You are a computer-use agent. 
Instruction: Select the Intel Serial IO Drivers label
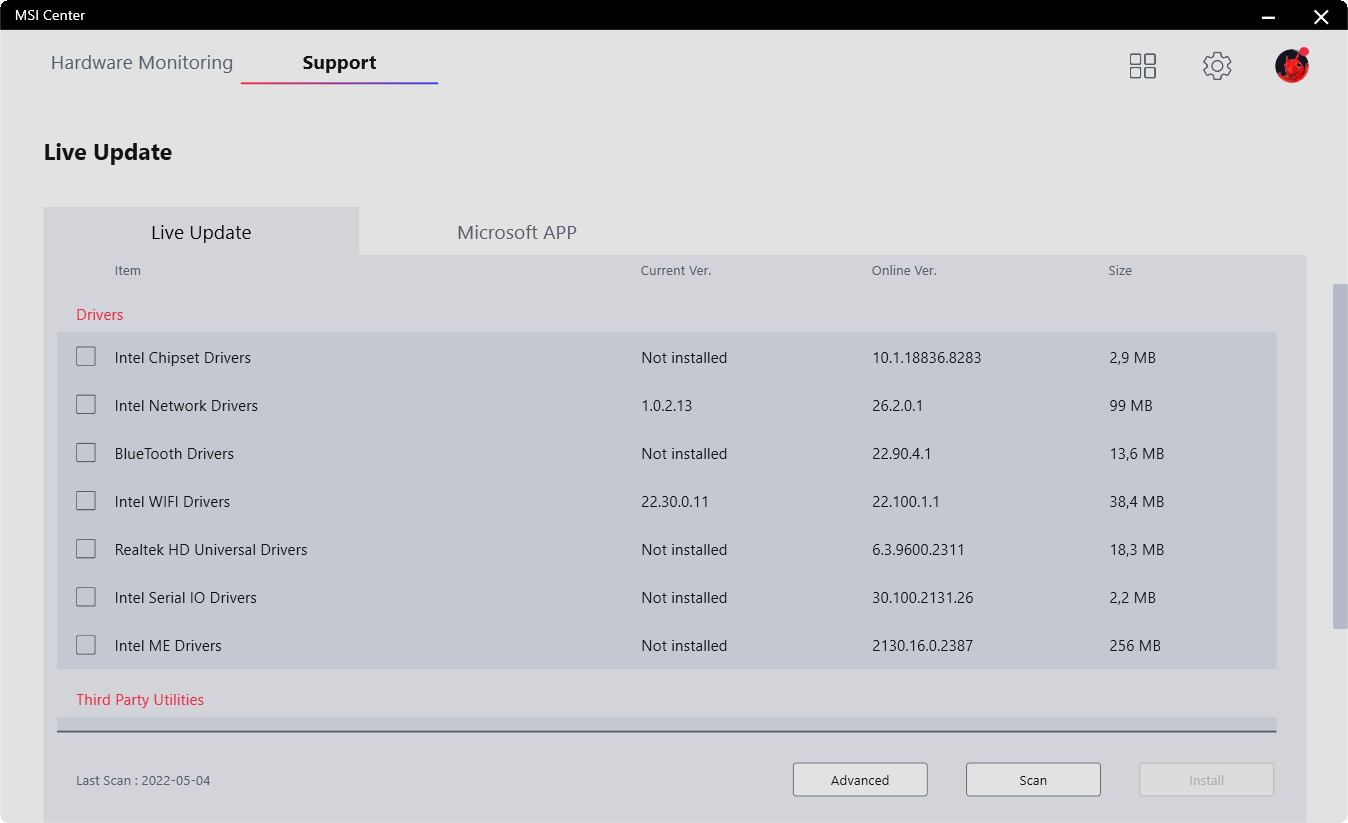coord(186,598)
